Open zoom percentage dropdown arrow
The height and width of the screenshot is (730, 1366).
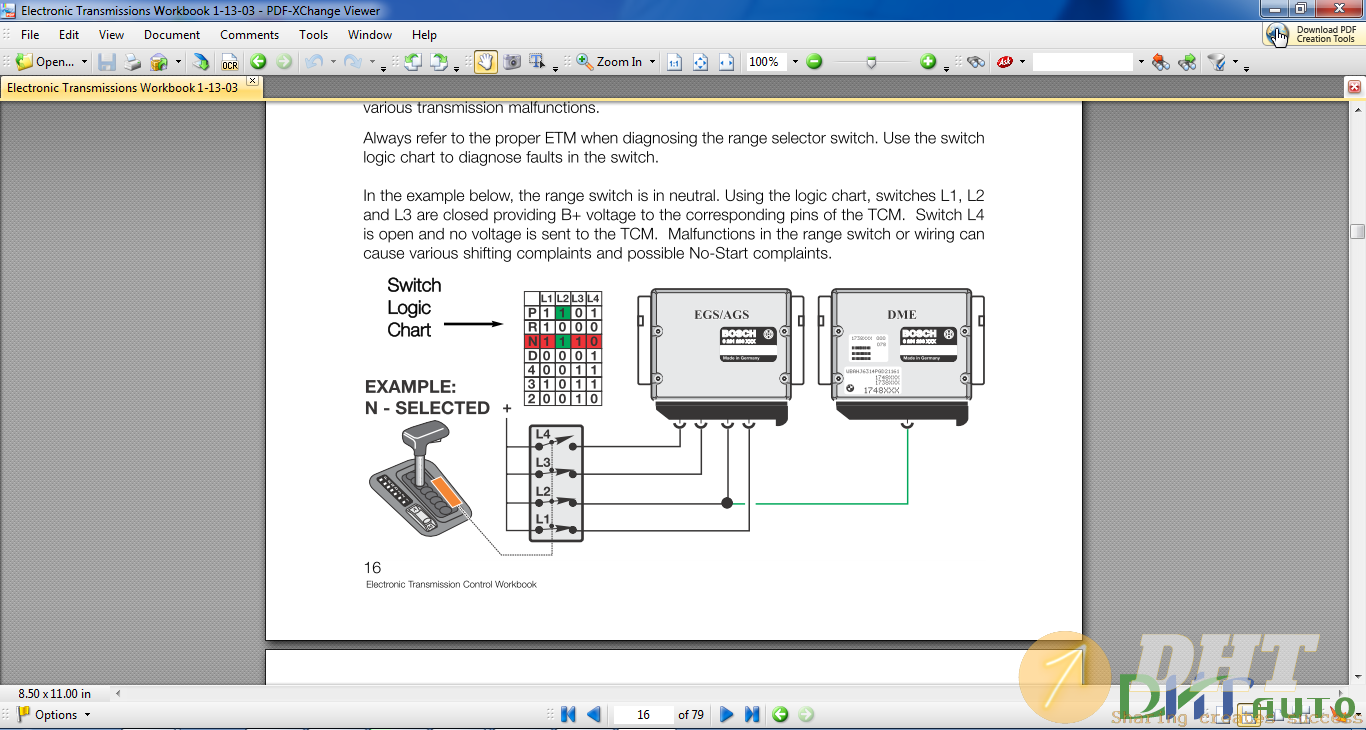[x=795, y=62]
